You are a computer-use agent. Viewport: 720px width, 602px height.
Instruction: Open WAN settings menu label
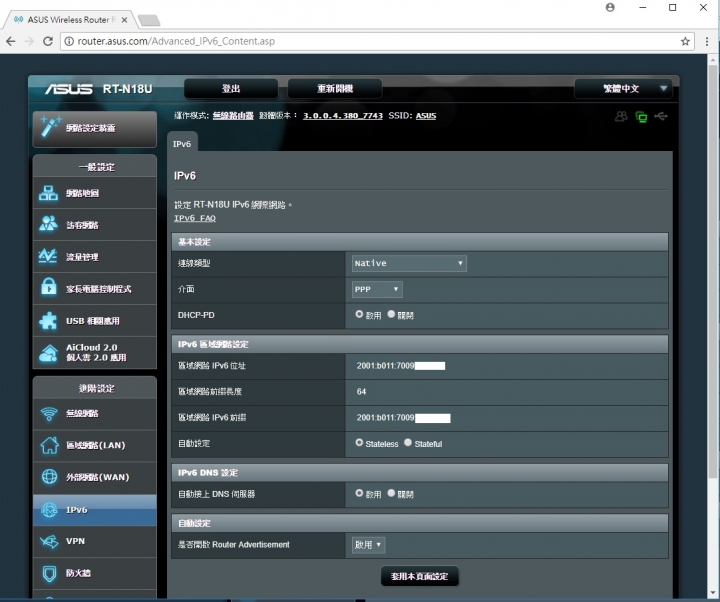98,477
